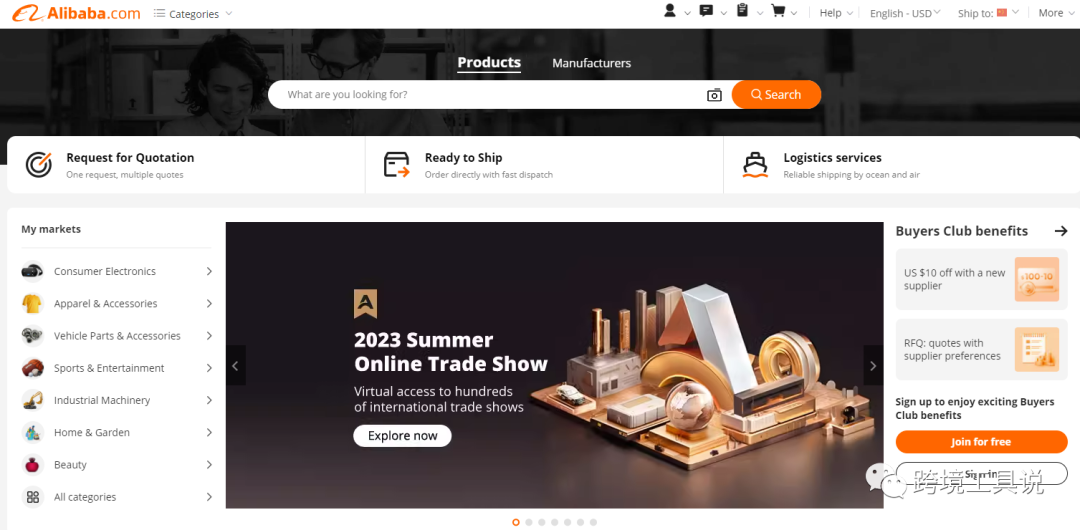Click the Buyers Club benefits arrow
Screen dimensions: 1080x530
coord(1061,231)
